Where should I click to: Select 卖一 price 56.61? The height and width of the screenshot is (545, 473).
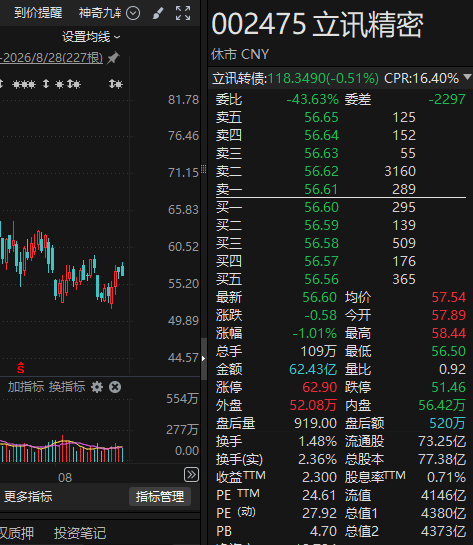pos(321,189)
